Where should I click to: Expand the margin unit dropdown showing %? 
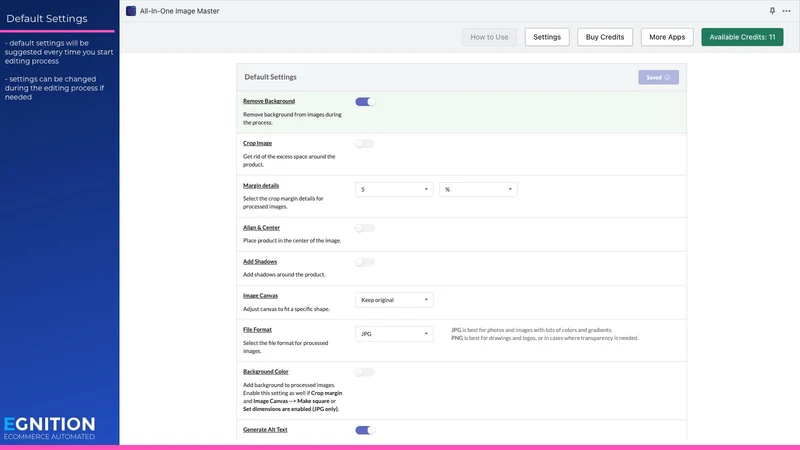click(478, 189)
